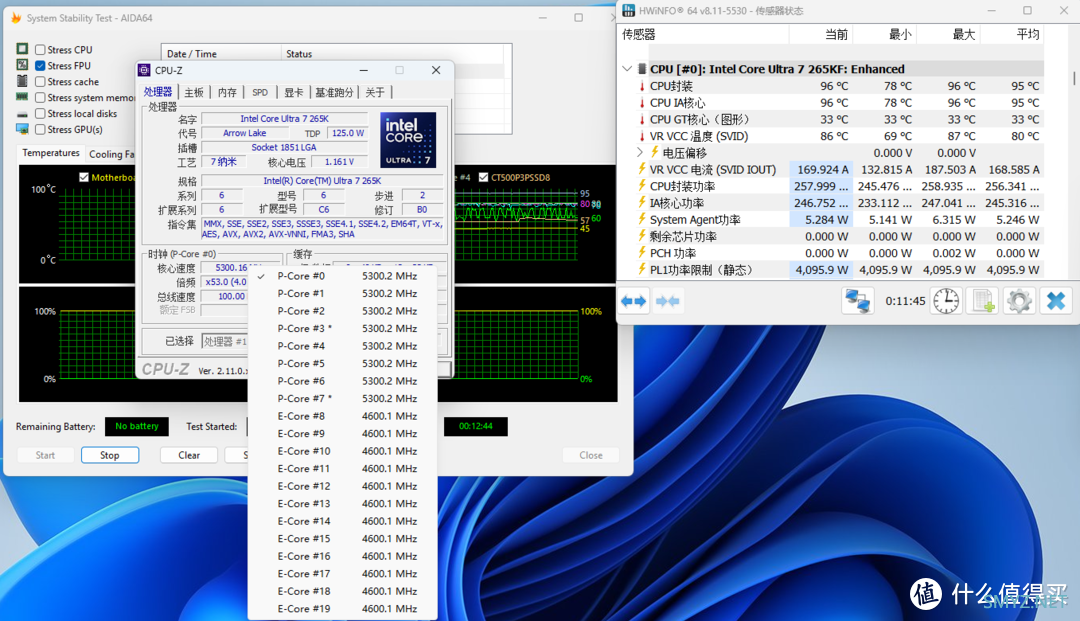Screen dimensions: 1080x621
Task: Click the 最大 column header in HWiNFO
Action: click(x=948, y=34)
